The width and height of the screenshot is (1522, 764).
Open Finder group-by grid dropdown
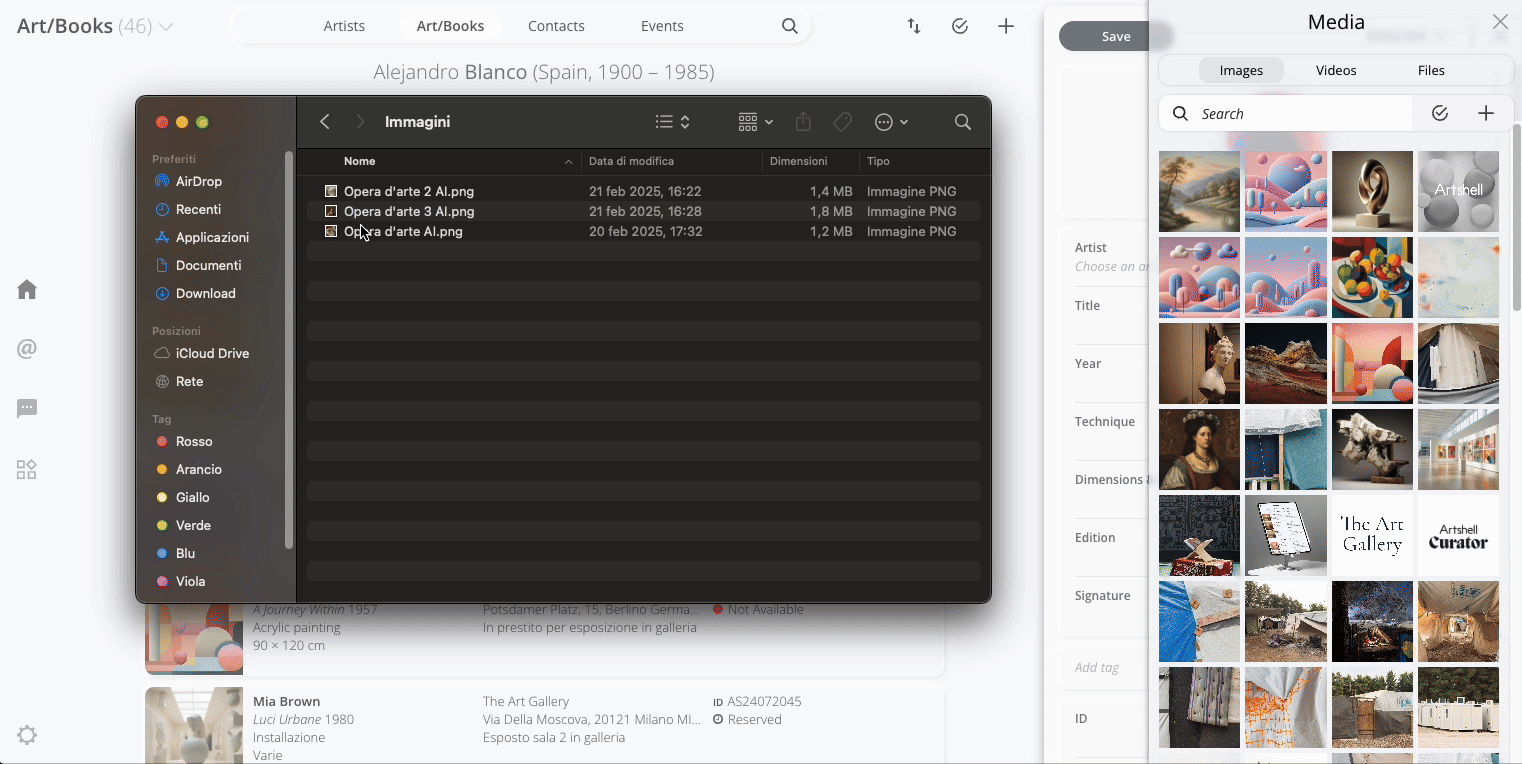[755, 122]
